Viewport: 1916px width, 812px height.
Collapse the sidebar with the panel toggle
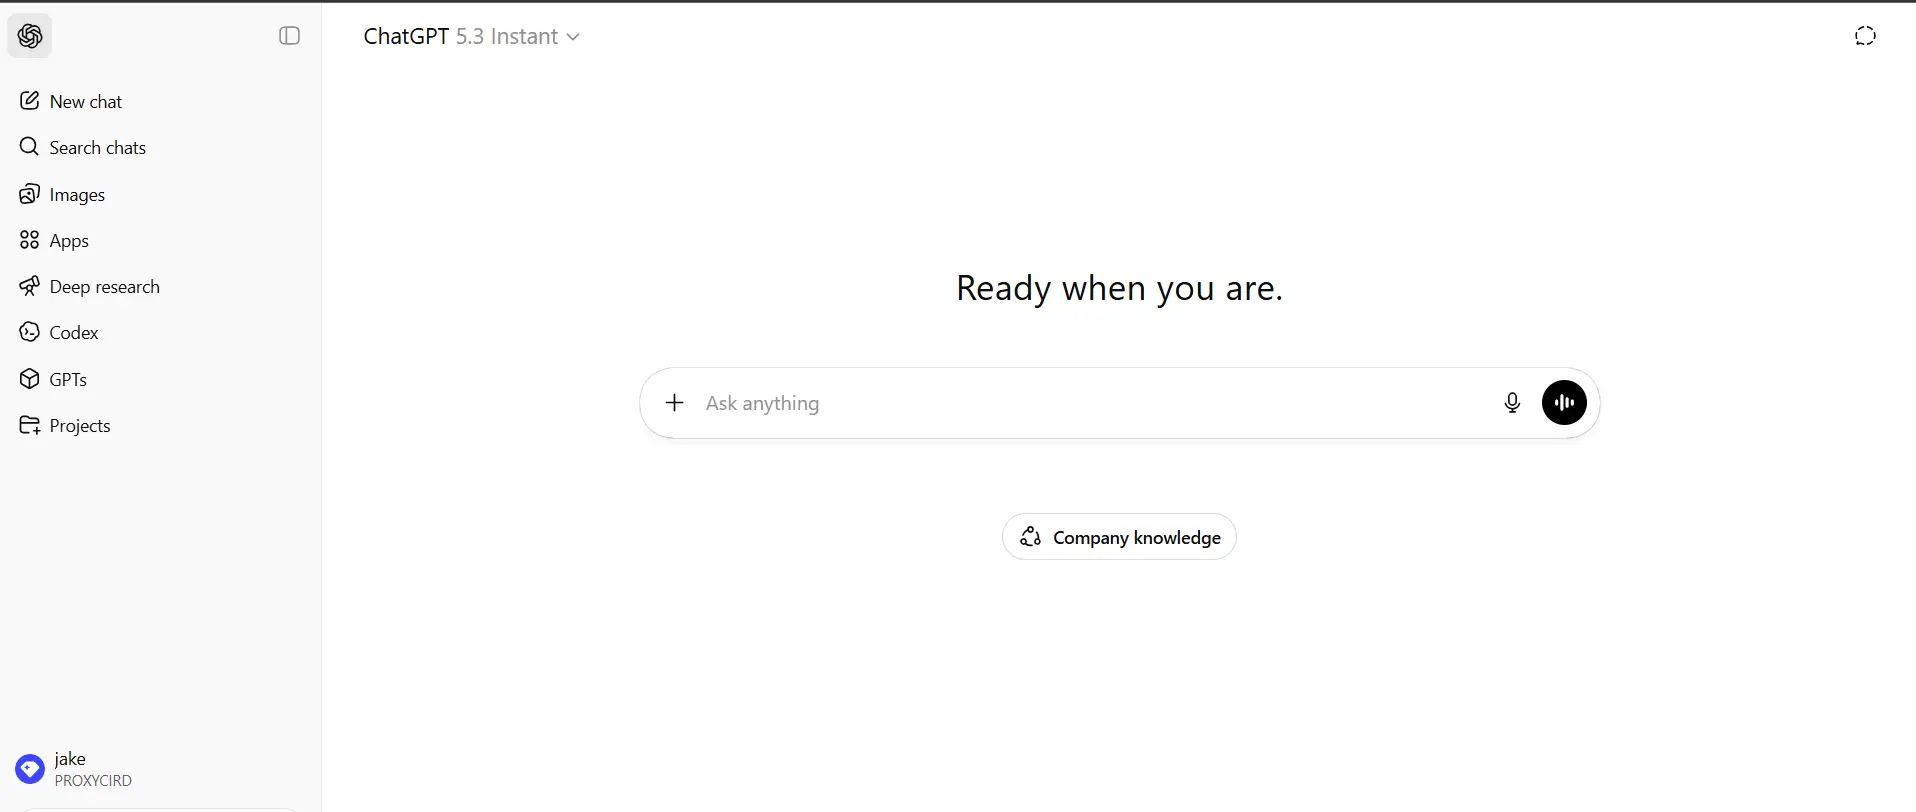(x=289, y=36)
